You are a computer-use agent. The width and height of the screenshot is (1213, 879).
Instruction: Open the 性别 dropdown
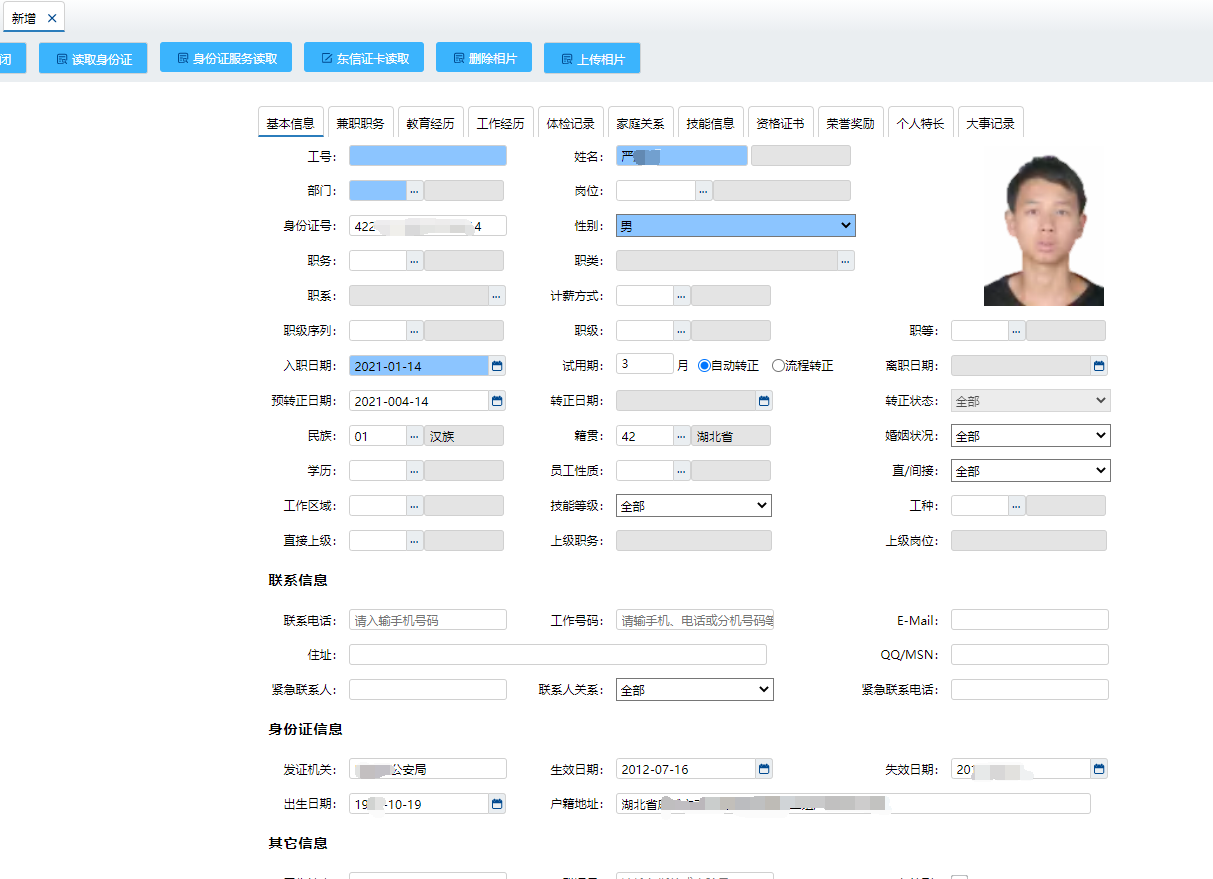735,225
